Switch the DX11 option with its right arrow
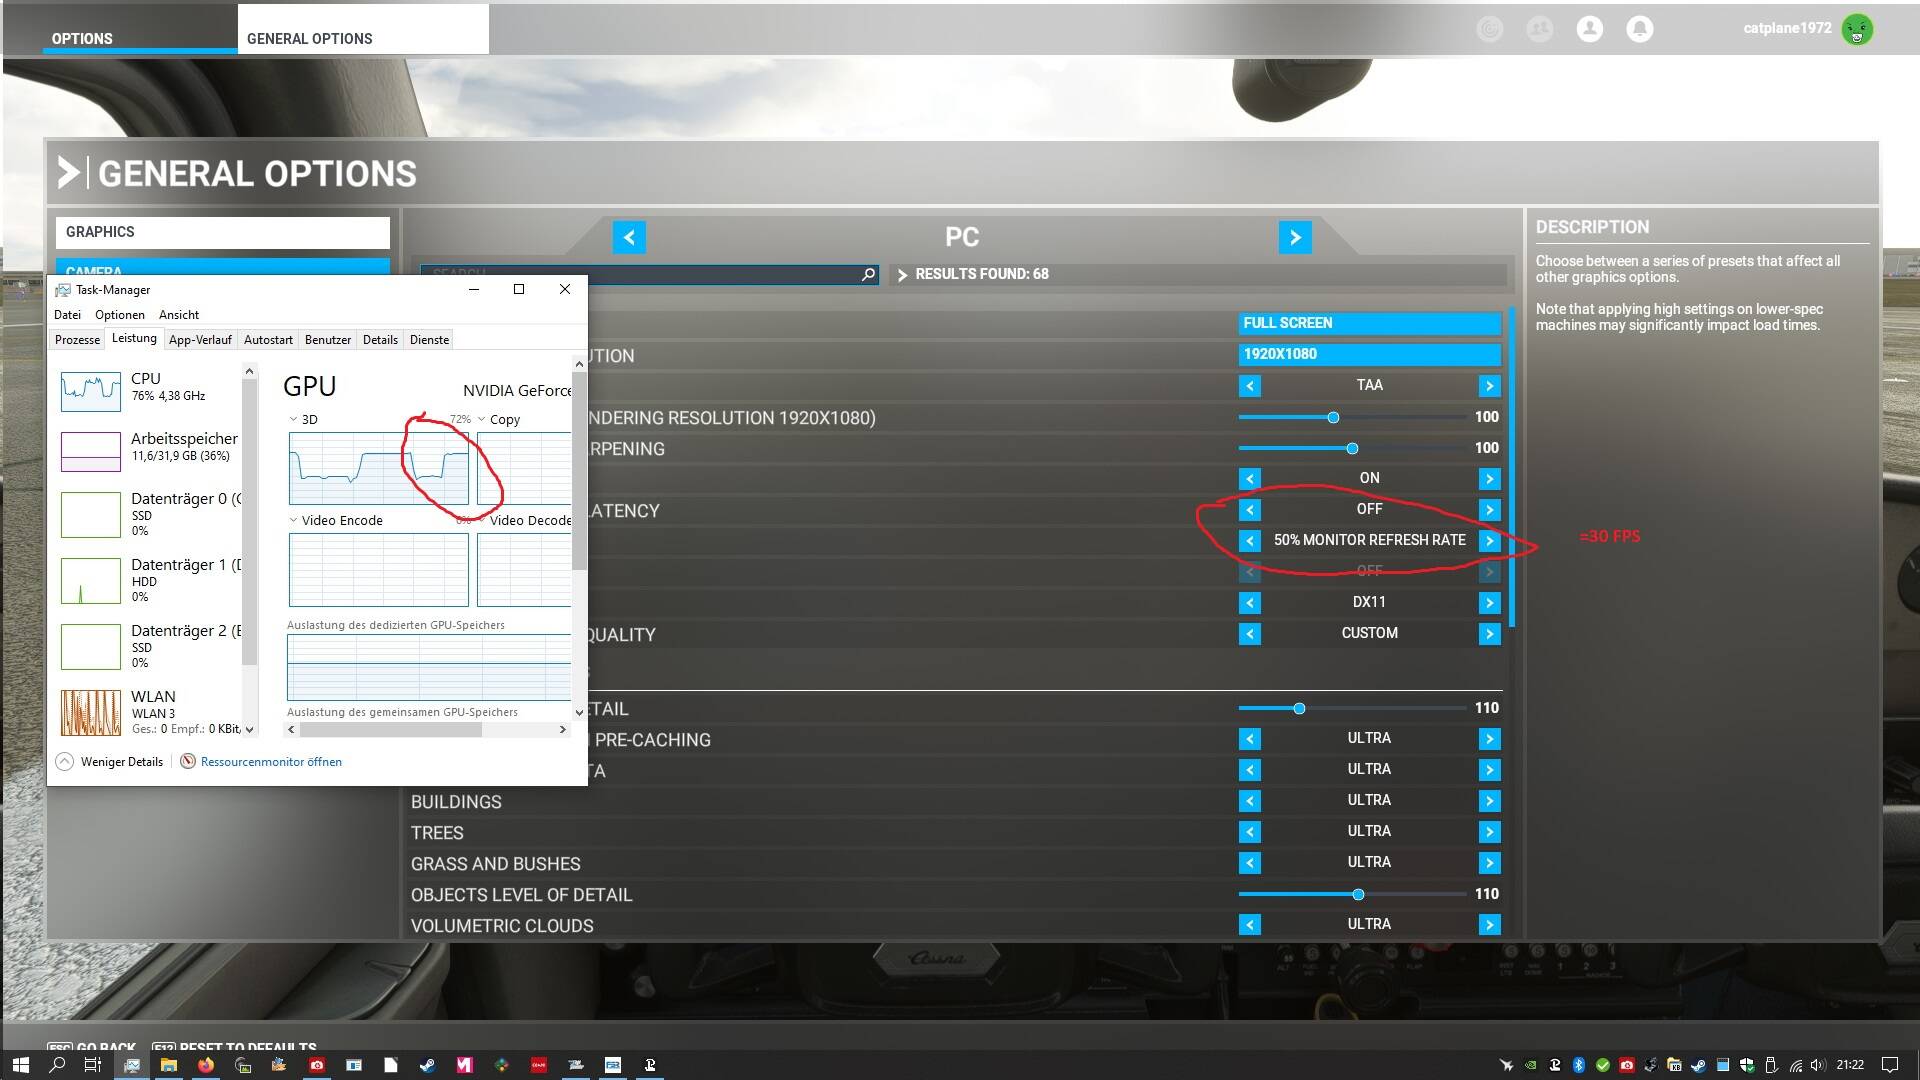The width and height of the screenshot is (1920, 1080). click(x=1489, y=603)
